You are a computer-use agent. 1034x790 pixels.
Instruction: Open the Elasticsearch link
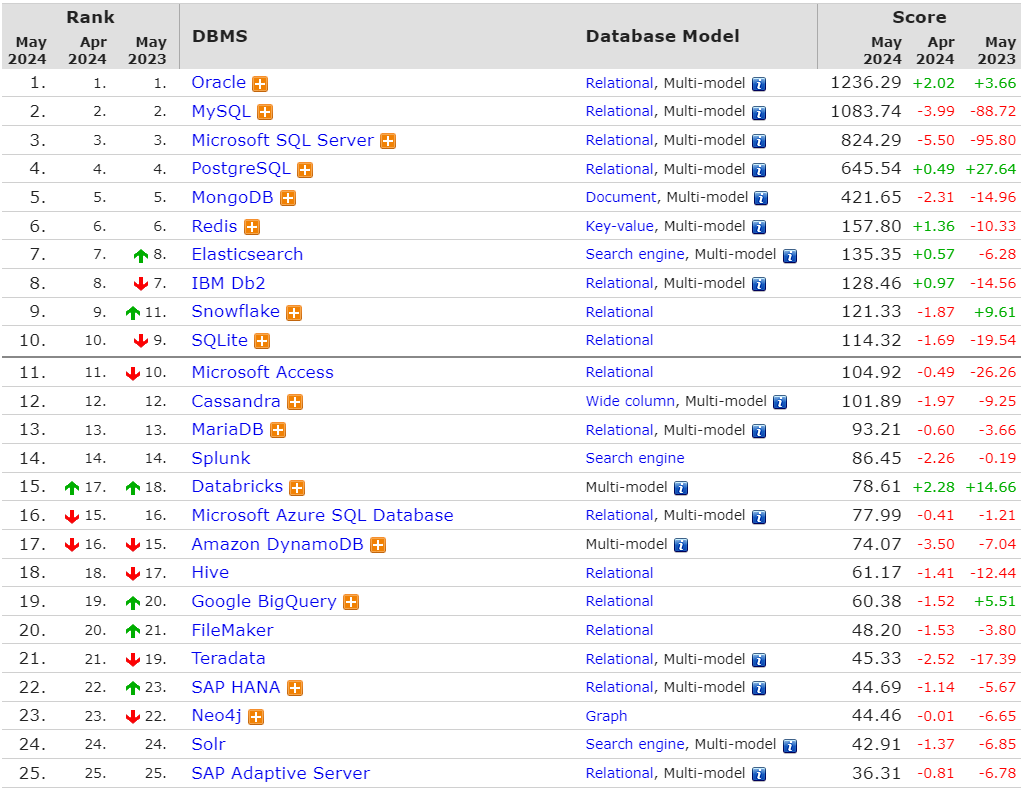point(247,255)
